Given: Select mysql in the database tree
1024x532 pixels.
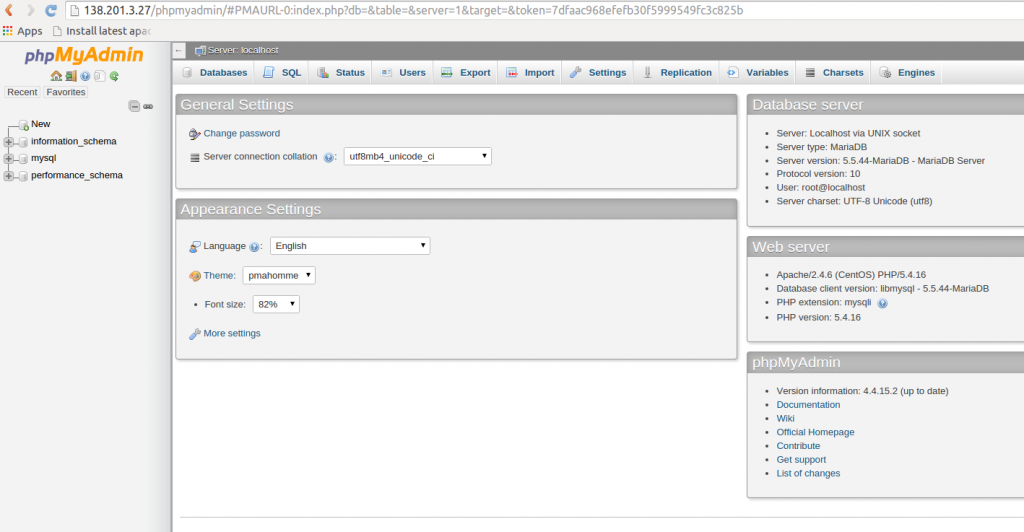Looking at the screenshot, I should pyautogui.click(x=44, y=158).
